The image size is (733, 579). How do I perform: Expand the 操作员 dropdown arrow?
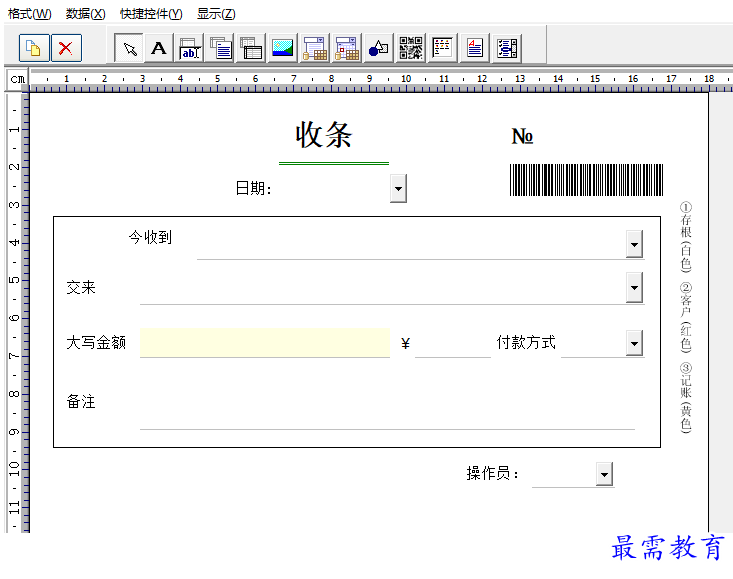603,474
